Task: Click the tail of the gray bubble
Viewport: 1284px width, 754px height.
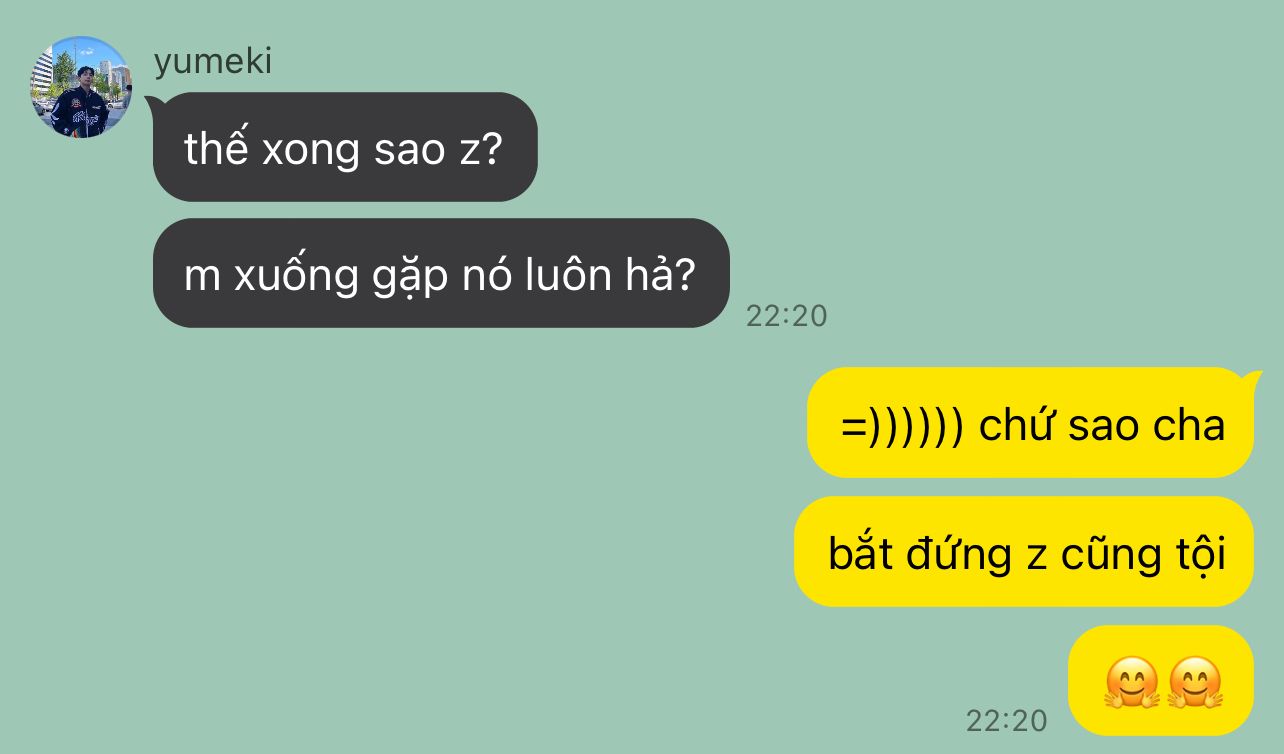Action: (153, 101)
